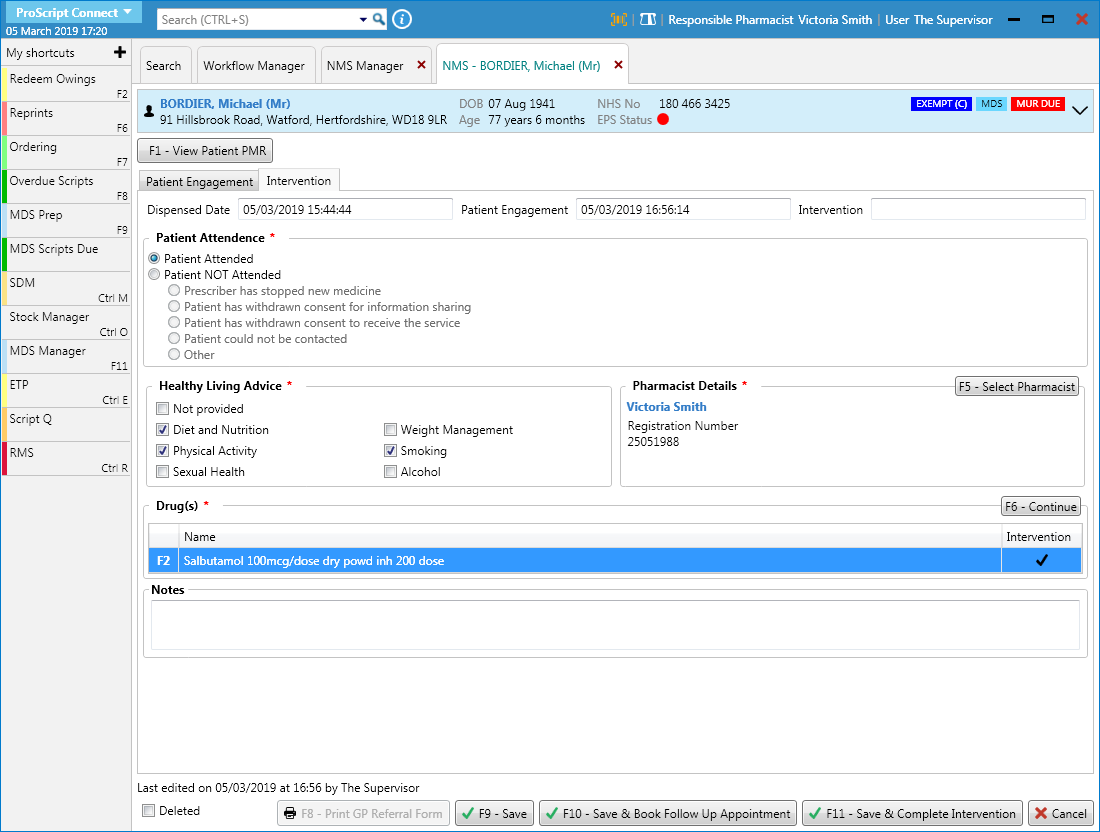This screenshot has width=1100, height=832.
Task: Close the NMS - BORDIER, Michael tab
Action: pos(618,65)
